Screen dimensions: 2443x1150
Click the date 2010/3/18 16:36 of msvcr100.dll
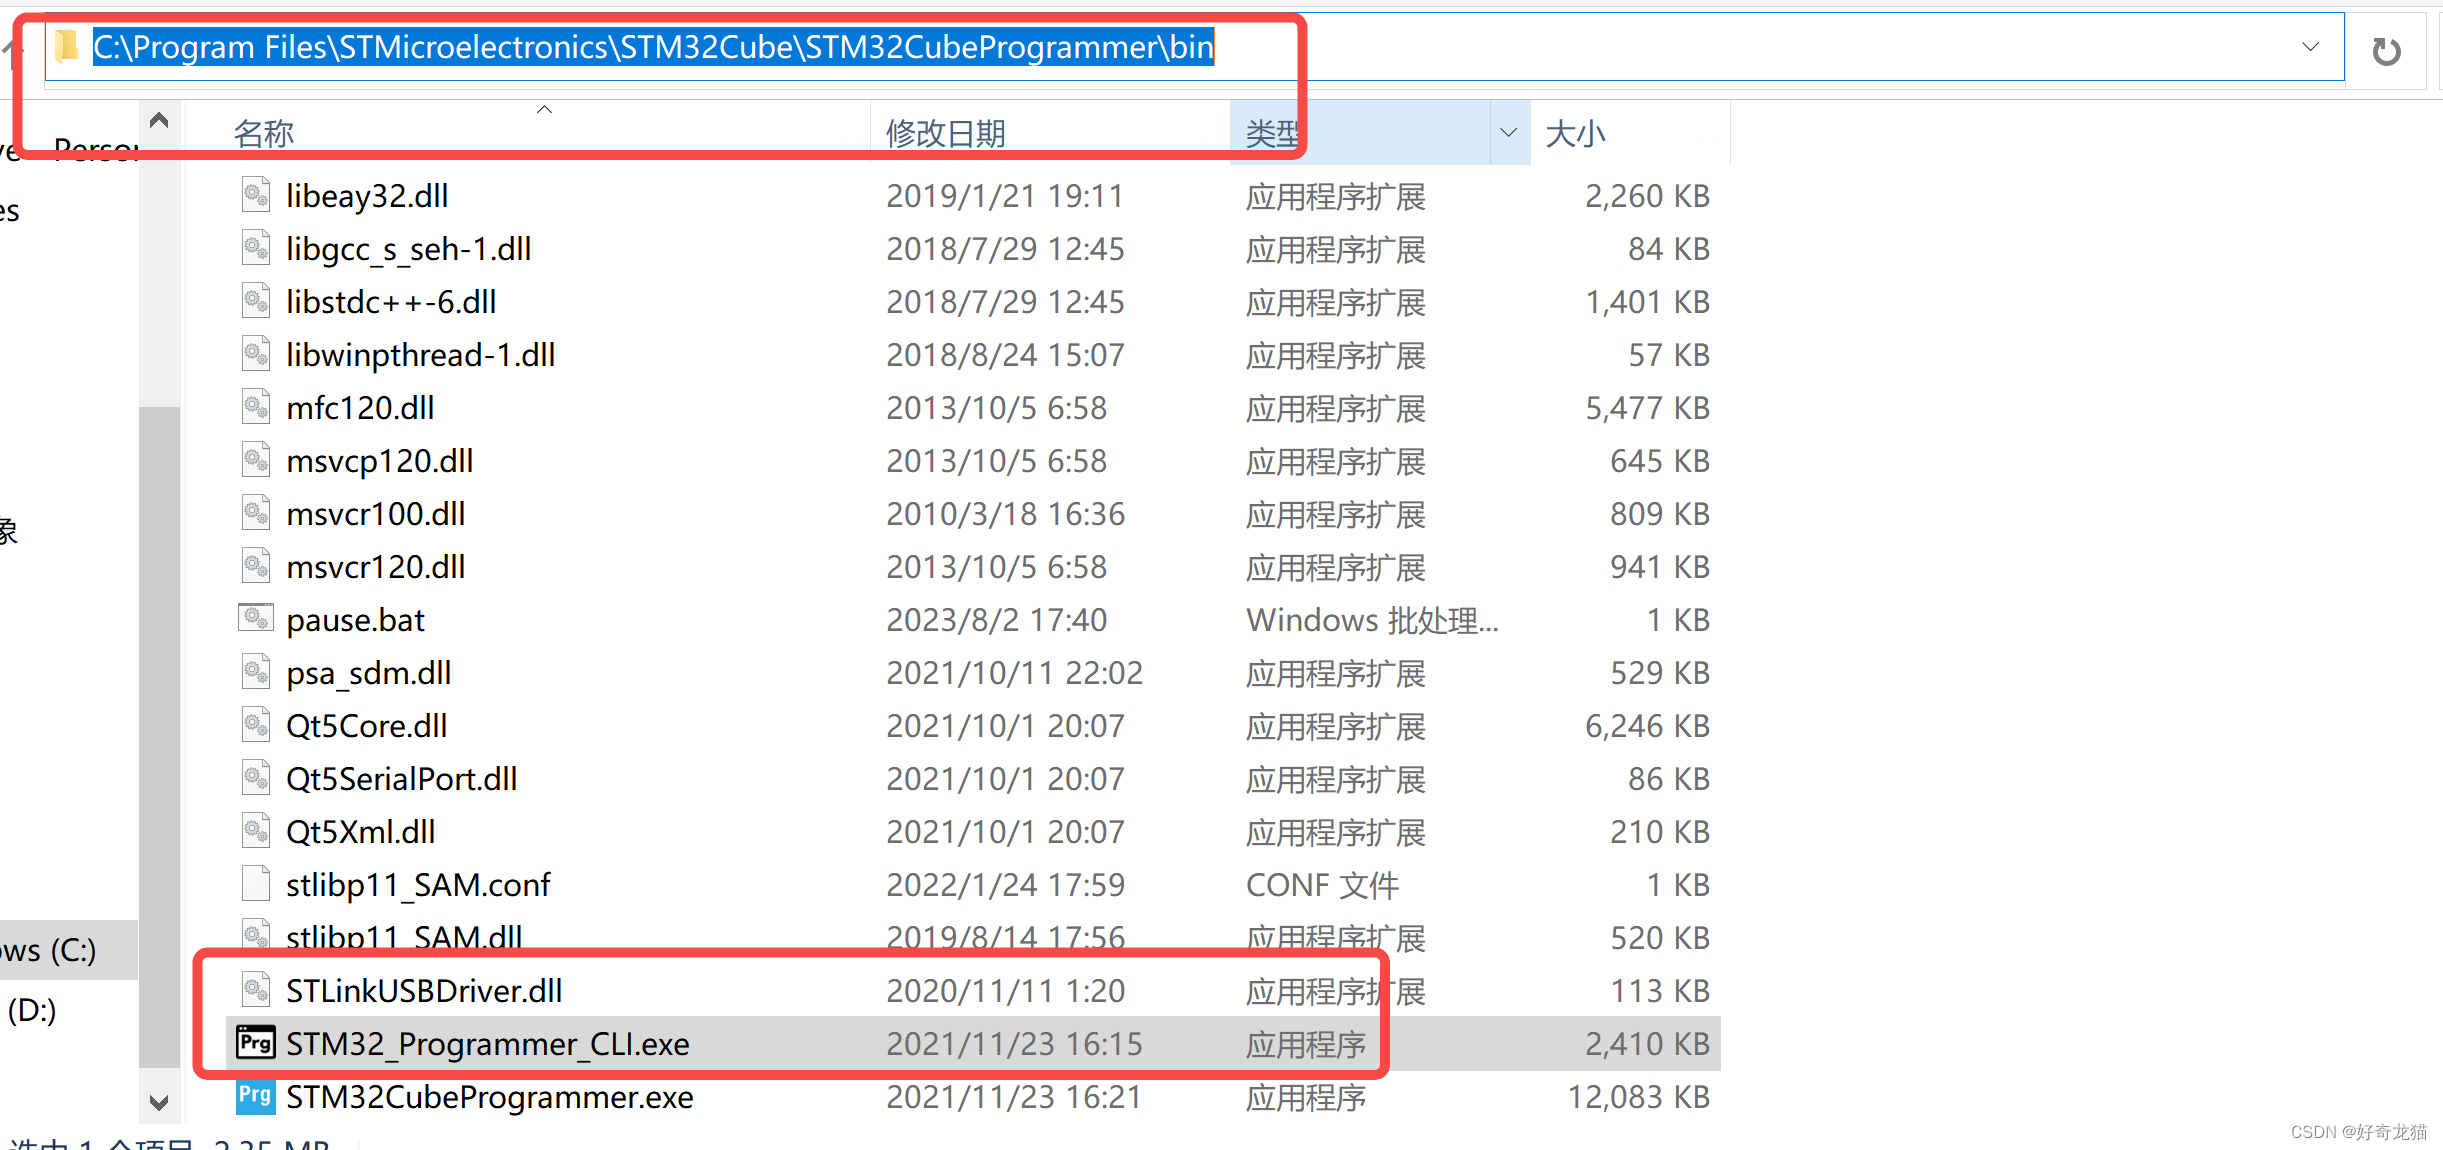click(1006, 514)
